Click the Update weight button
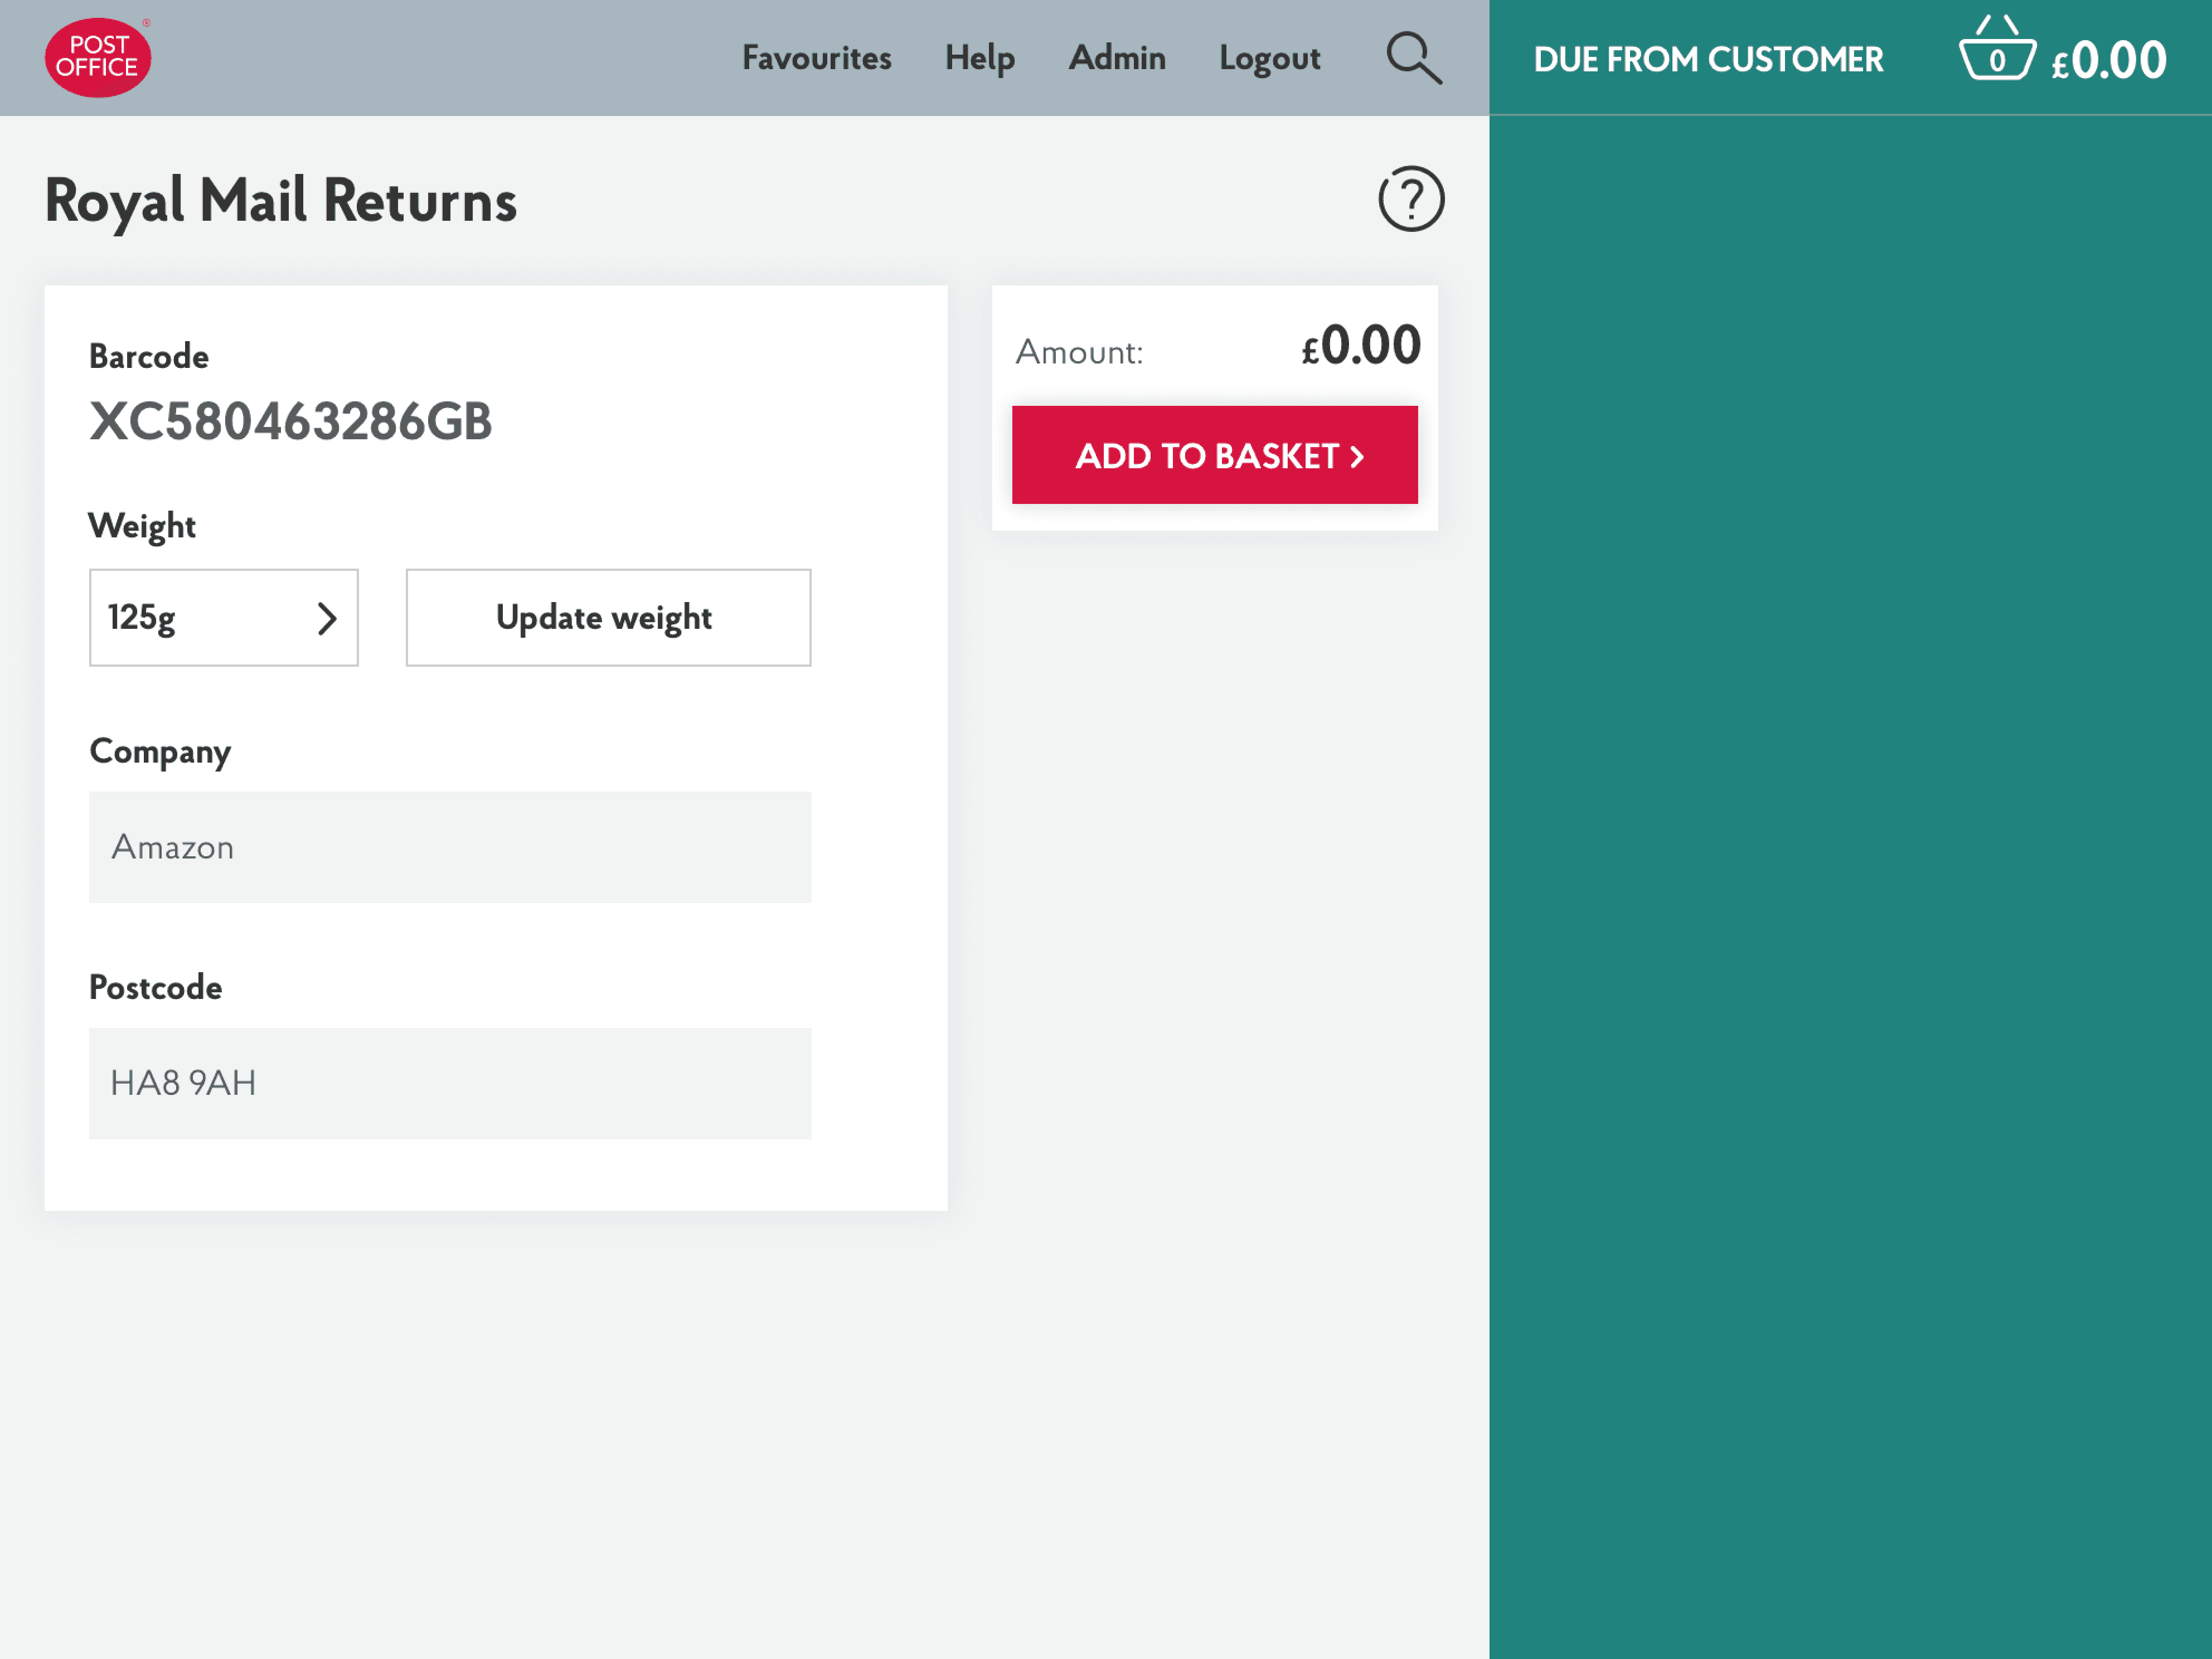This screenshot has height=1659, width=2212. [605, 618]
